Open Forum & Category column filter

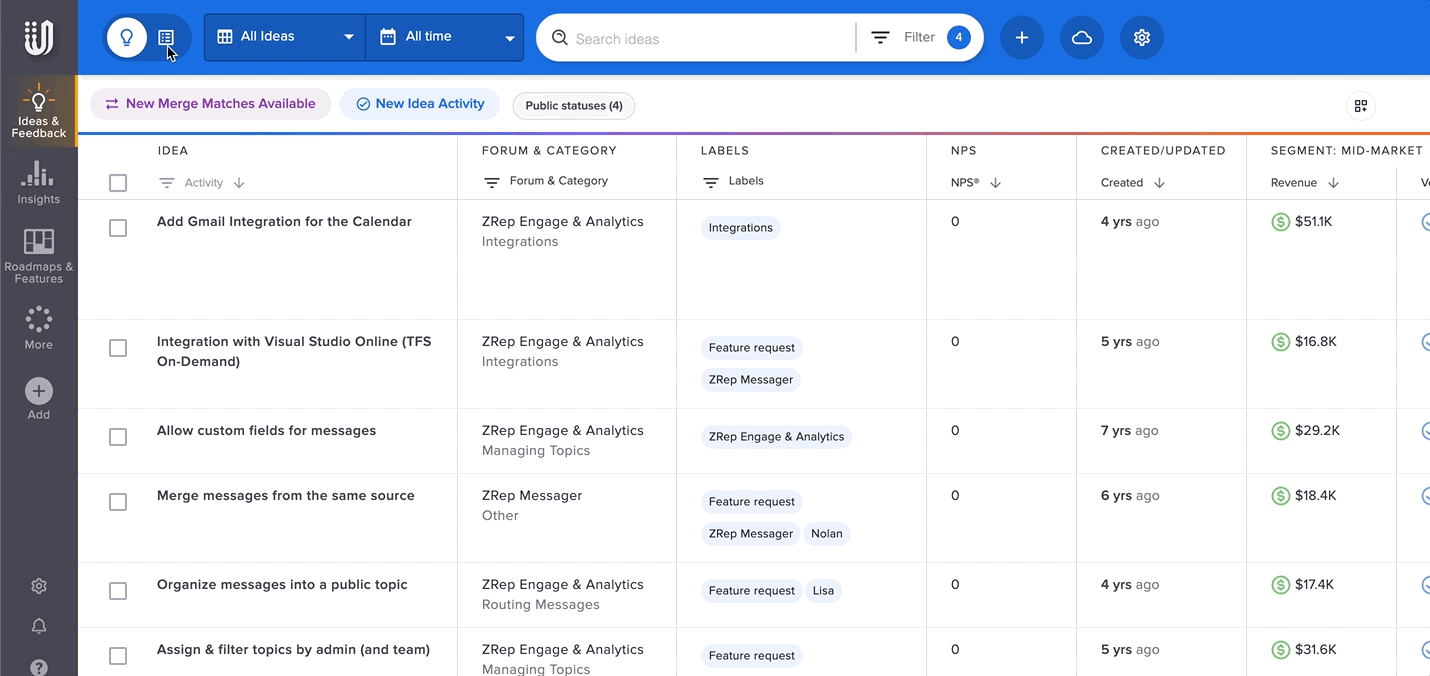pos(546,182)
